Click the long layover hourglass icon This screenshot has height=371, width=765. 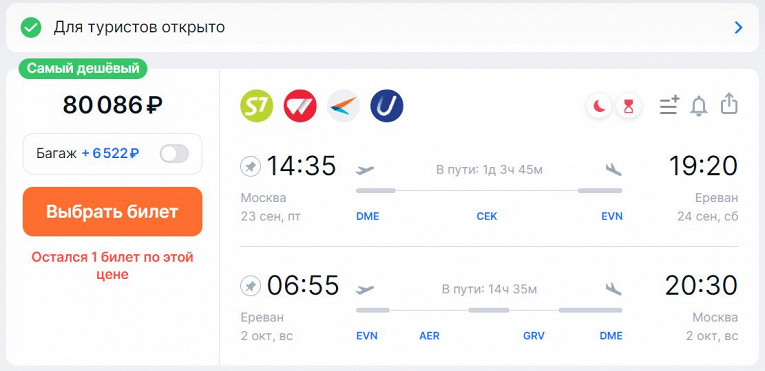coord(628,106)
